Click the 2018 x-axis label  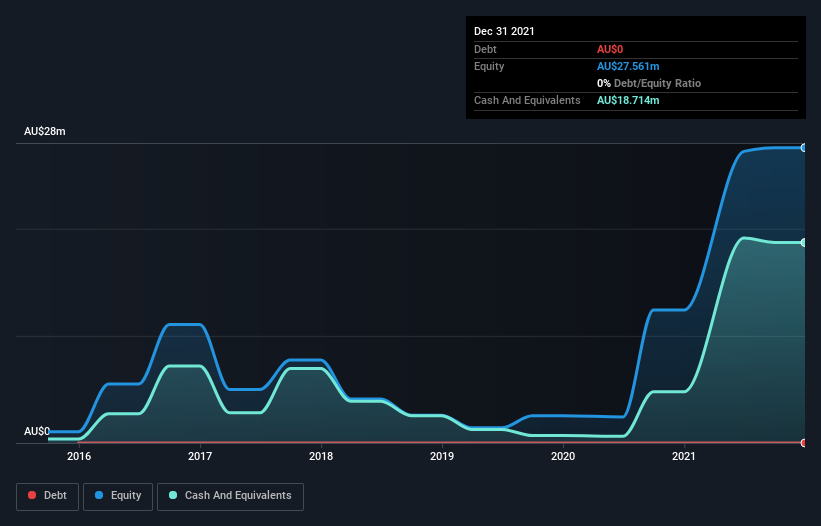click(x=321, y=456)
